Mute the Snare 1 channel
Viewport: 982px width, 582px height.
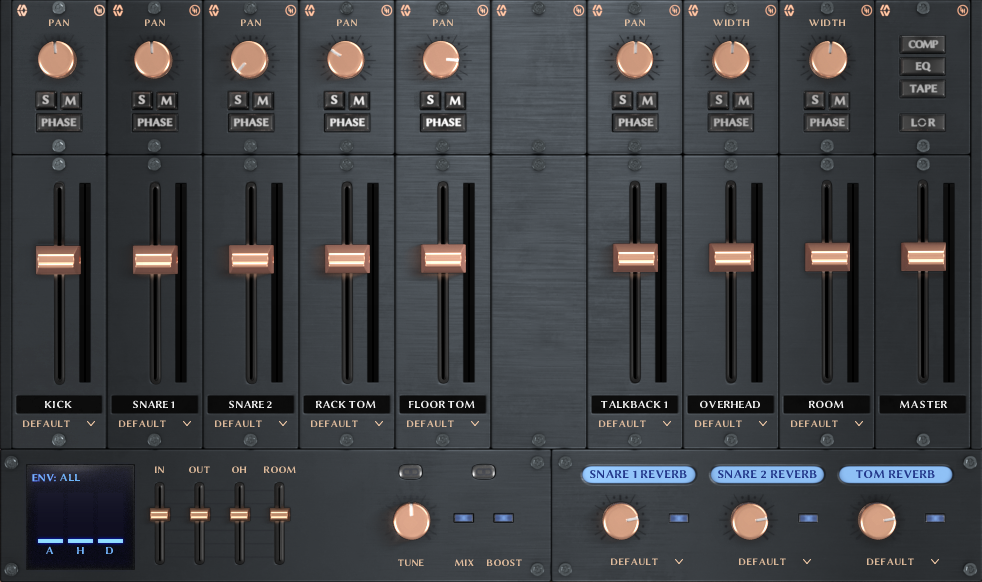tap(167, 100)
